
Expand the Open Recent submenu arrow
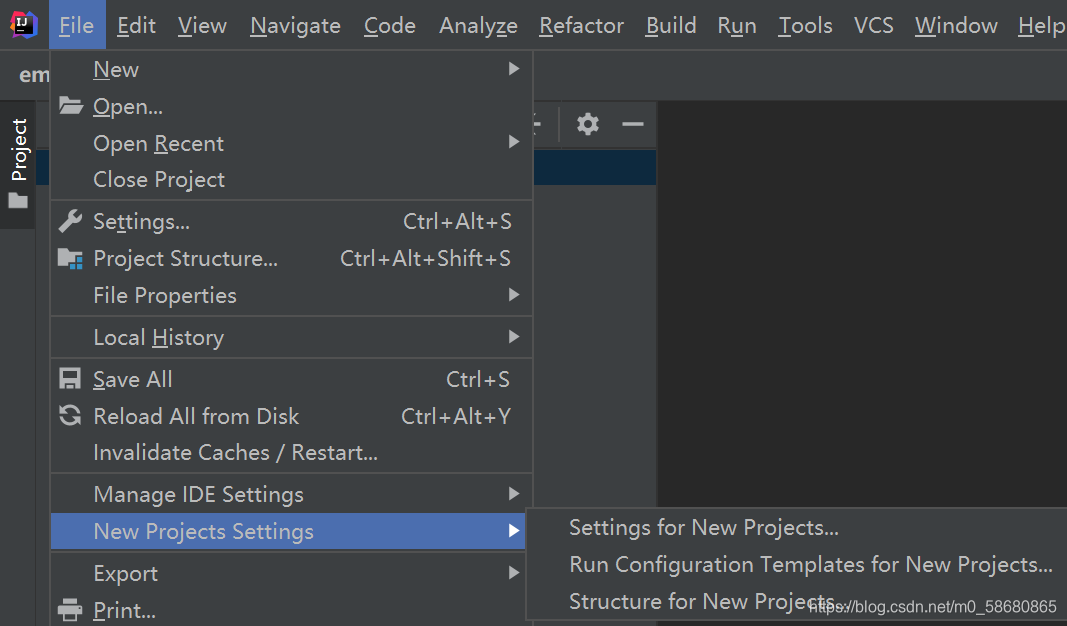click(x=514, y=142)
